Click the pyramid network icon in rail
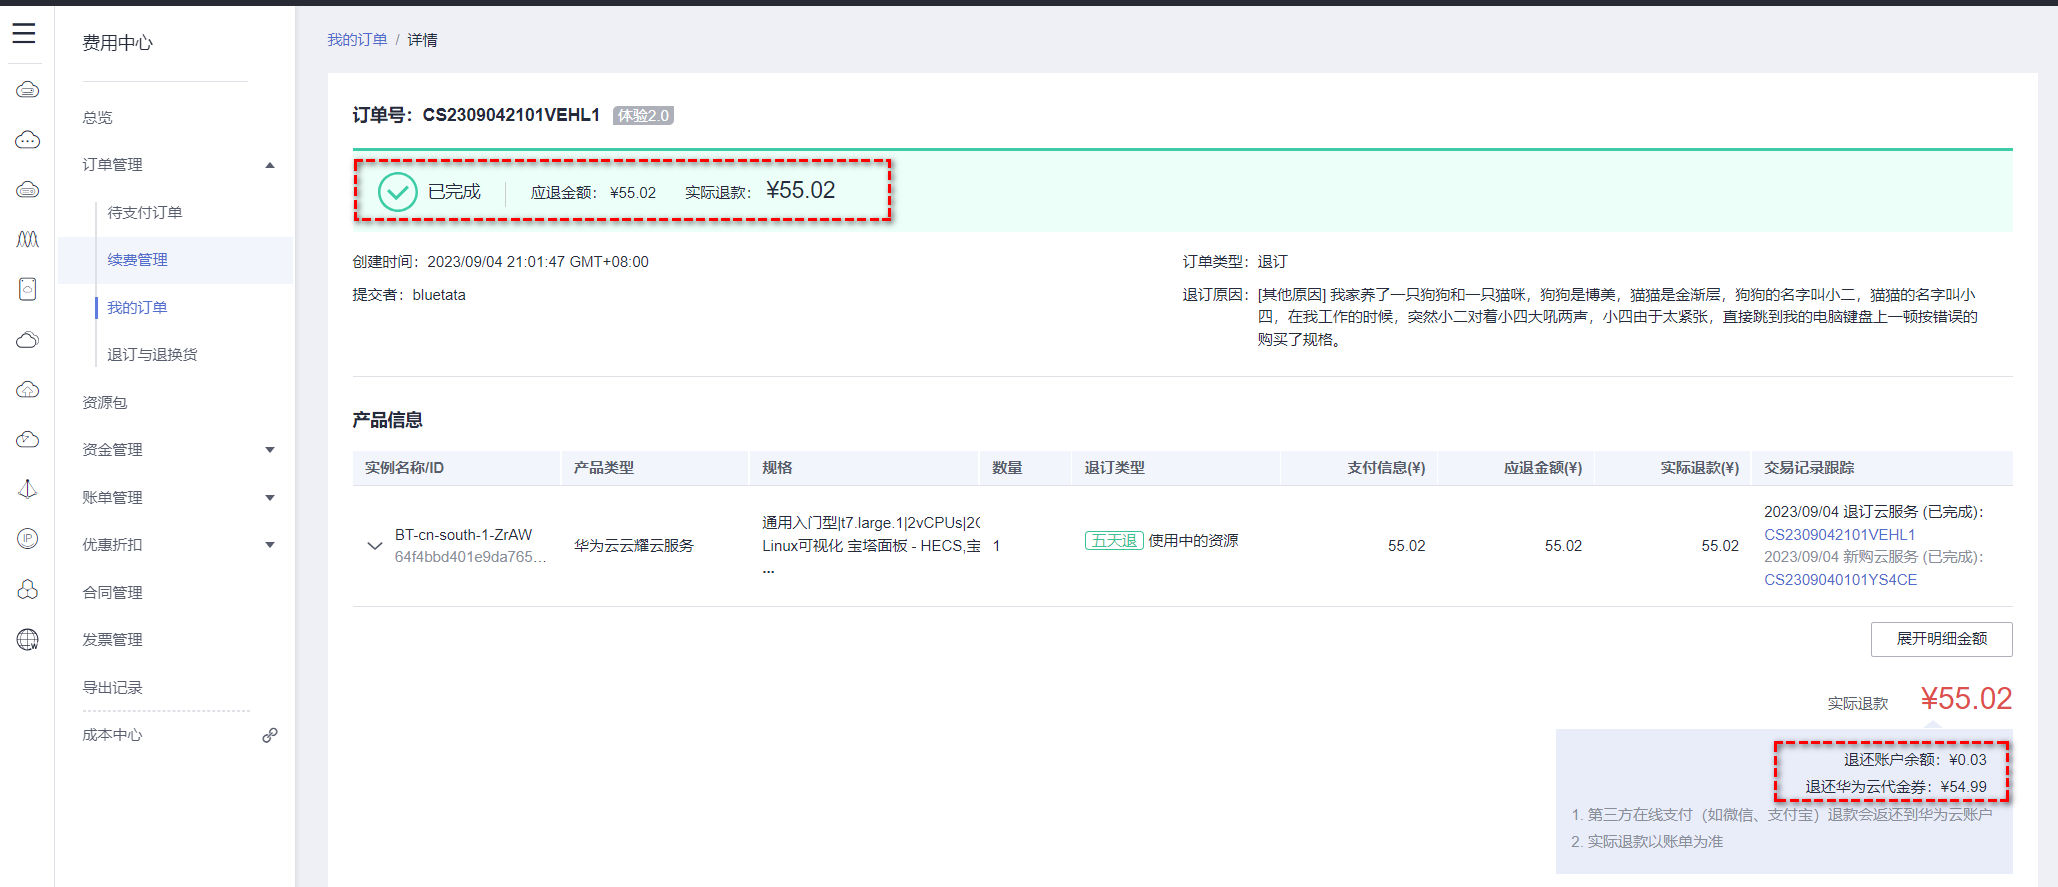This screenshot has height=887, width=2058. tap(28, 489)
